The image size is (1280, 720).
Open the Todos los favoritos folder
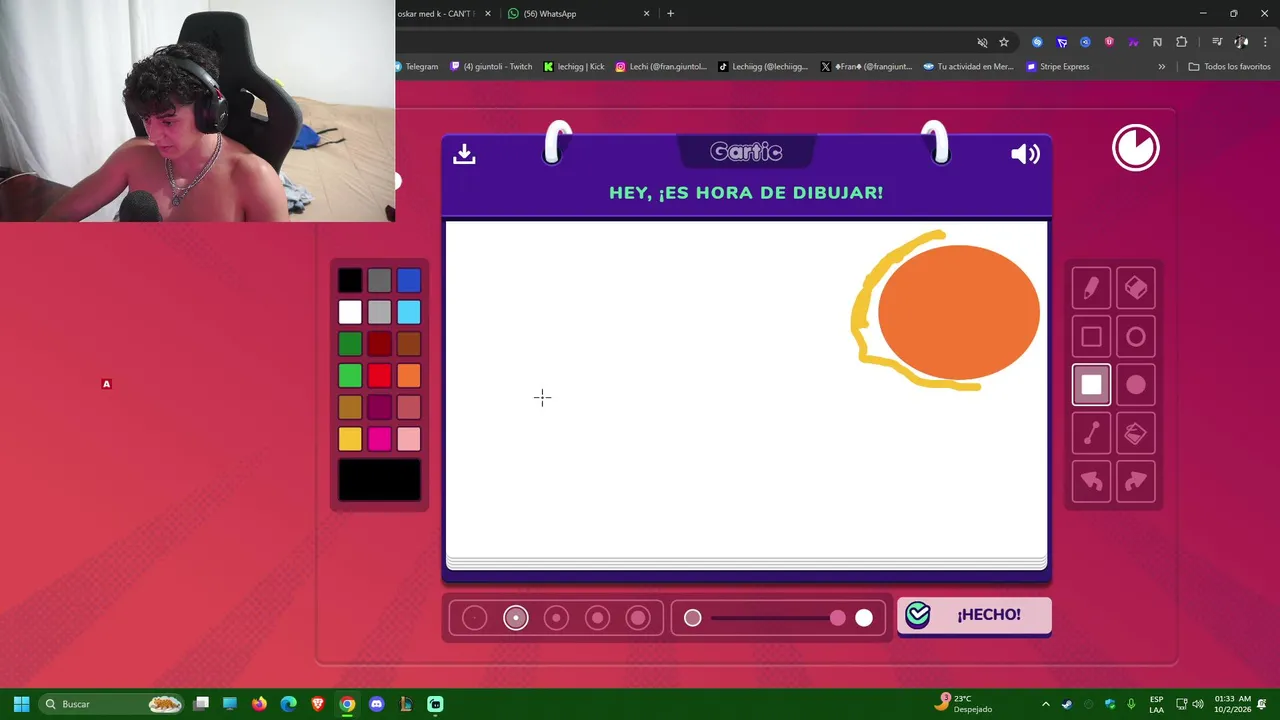point(1229,67)
